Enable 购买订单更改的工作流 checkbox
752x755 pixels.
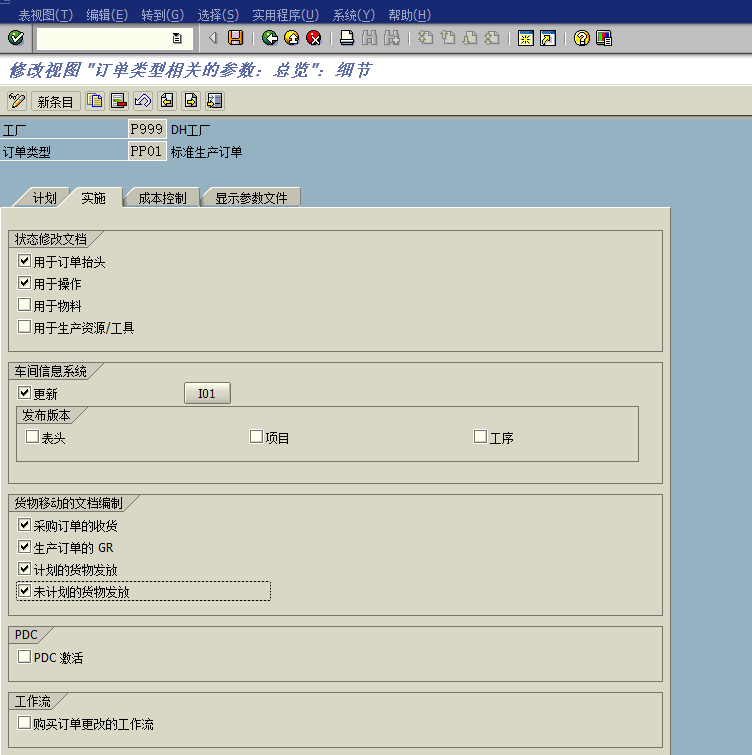(25, 723)
